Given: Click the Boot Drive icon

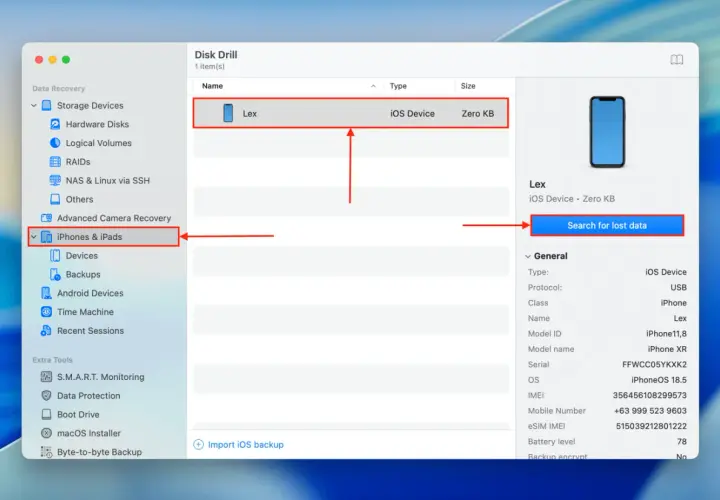Looking at the screenshot, I should [x=46, y=414].
